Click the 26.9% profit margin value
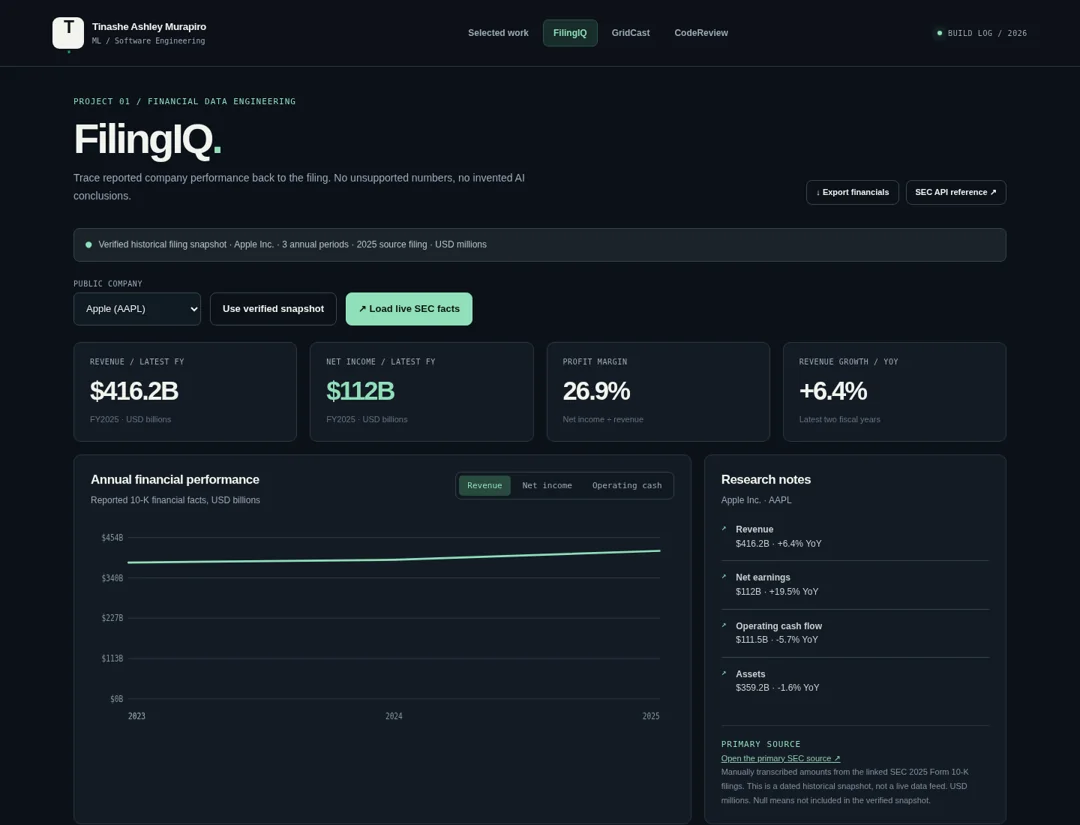Screen dimensions: 1080x825 coord(596,391)
